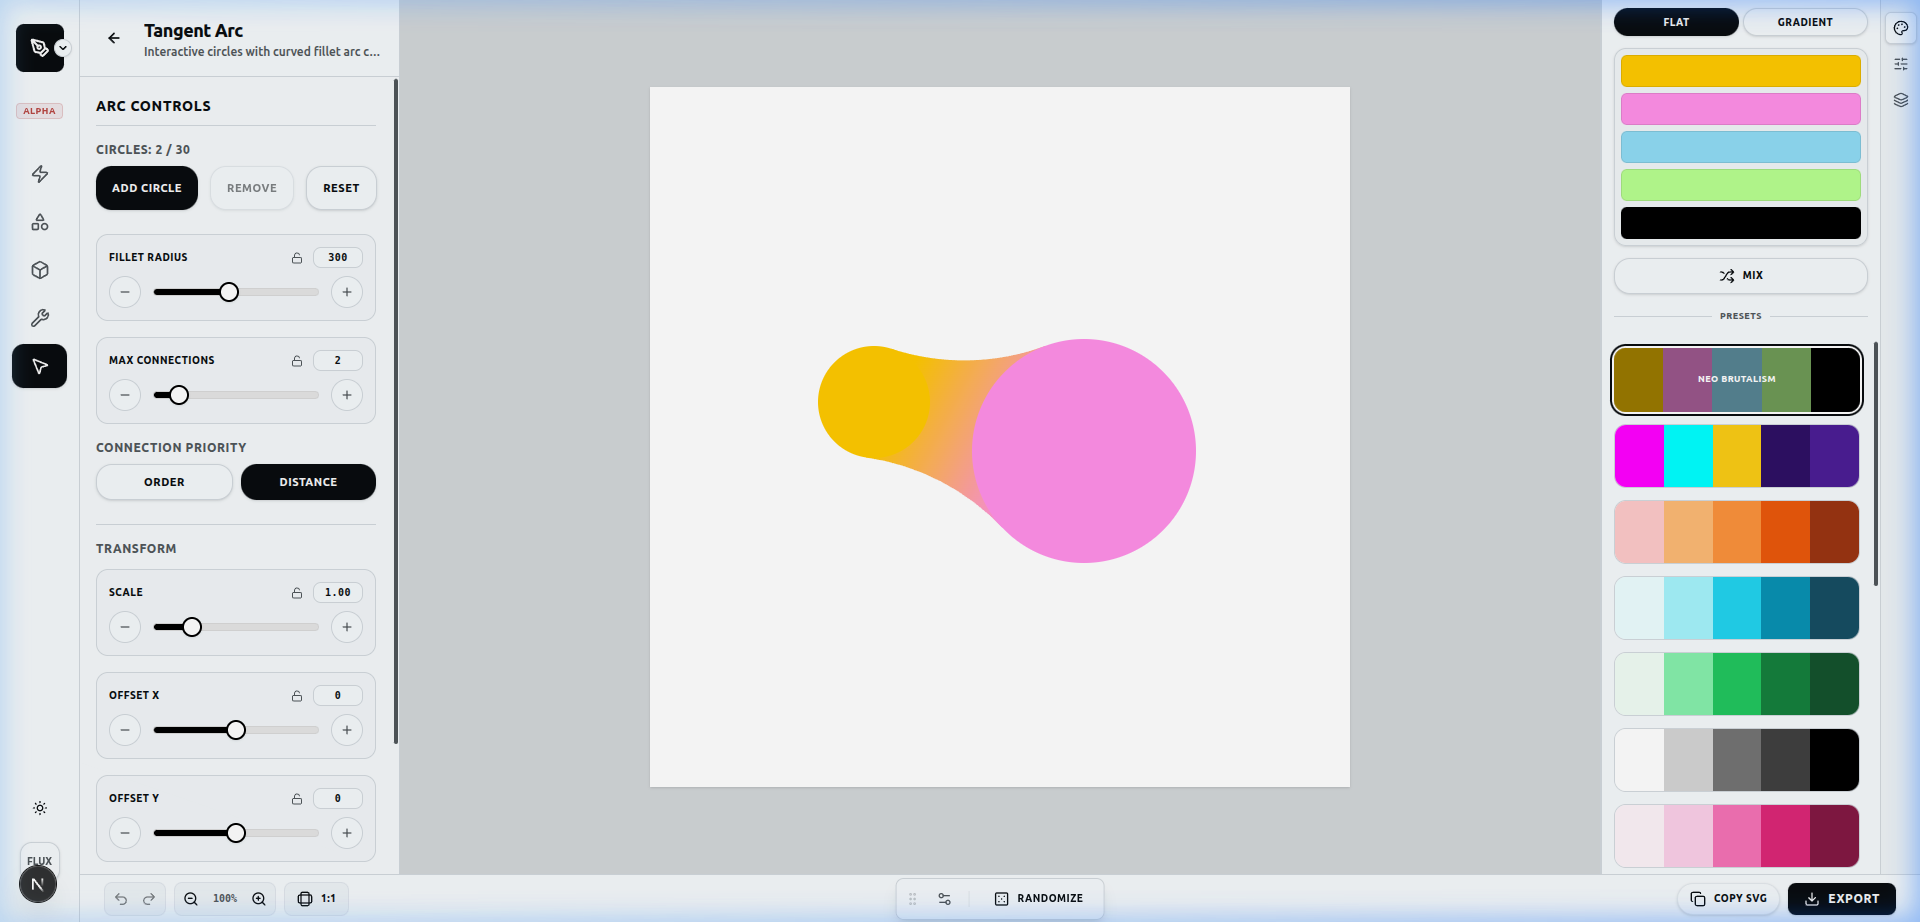
Task: Click the undo arrow in bottom toolbar
Action: click(121, 899)
